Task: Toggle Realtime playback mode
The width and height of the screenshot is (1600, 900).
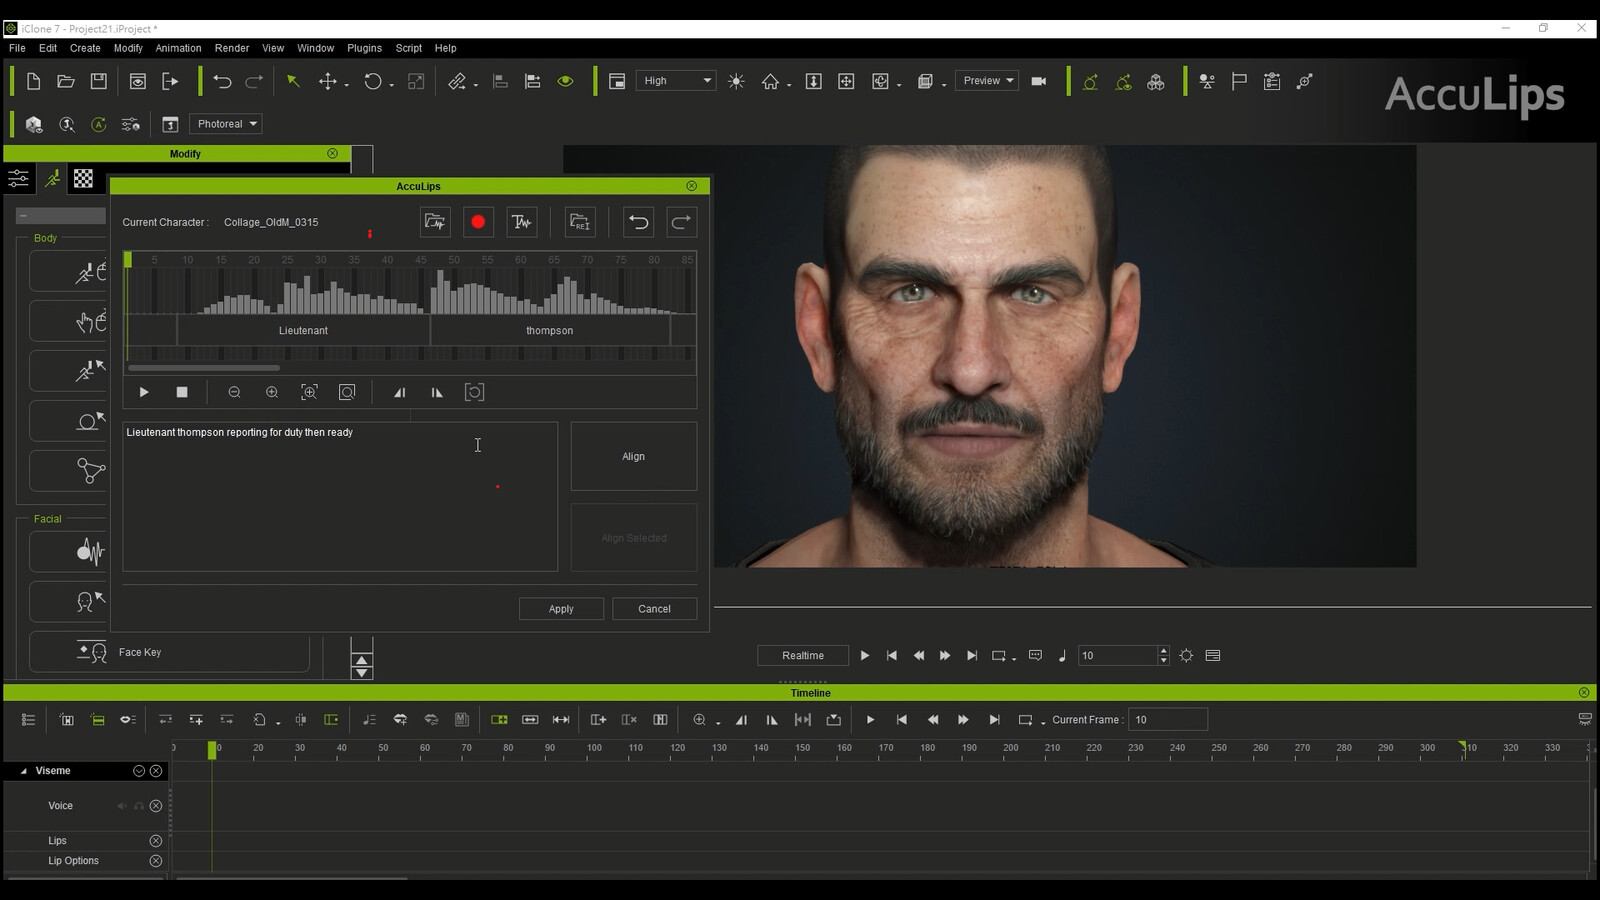Action: [x=802, y=655]
